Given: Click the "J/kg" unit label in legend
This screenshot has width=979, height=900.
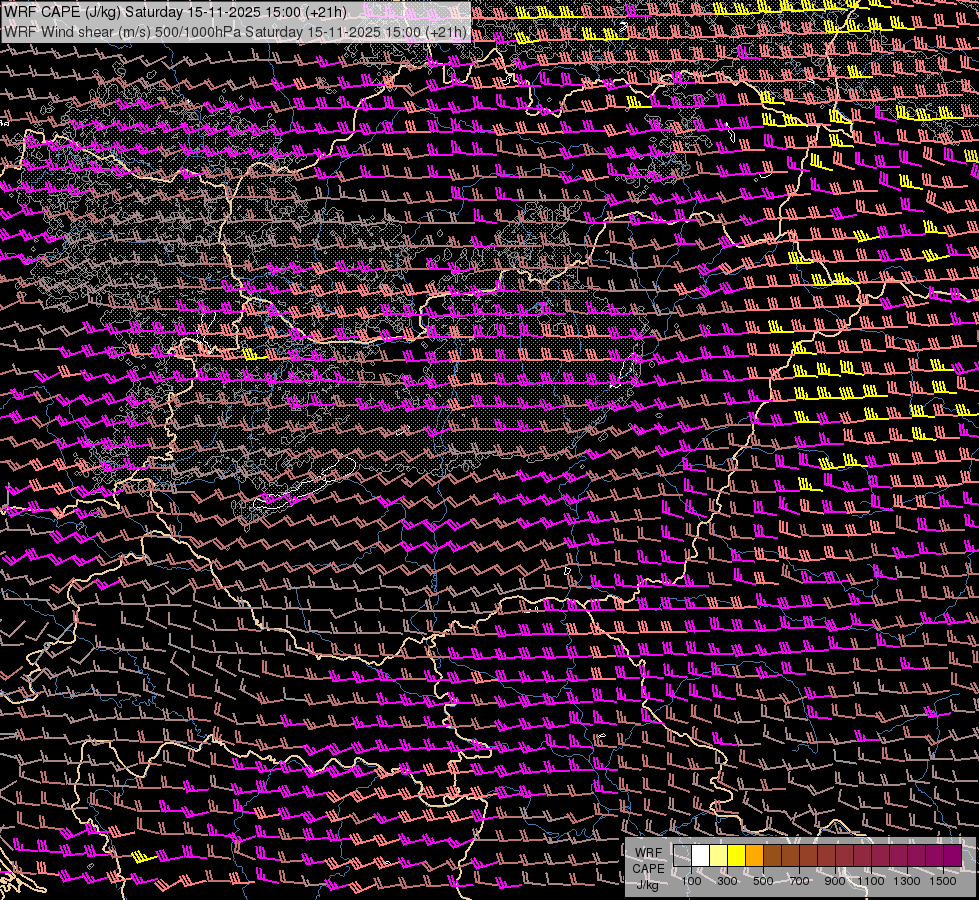Looking at the screenshot, I should 648,884.
